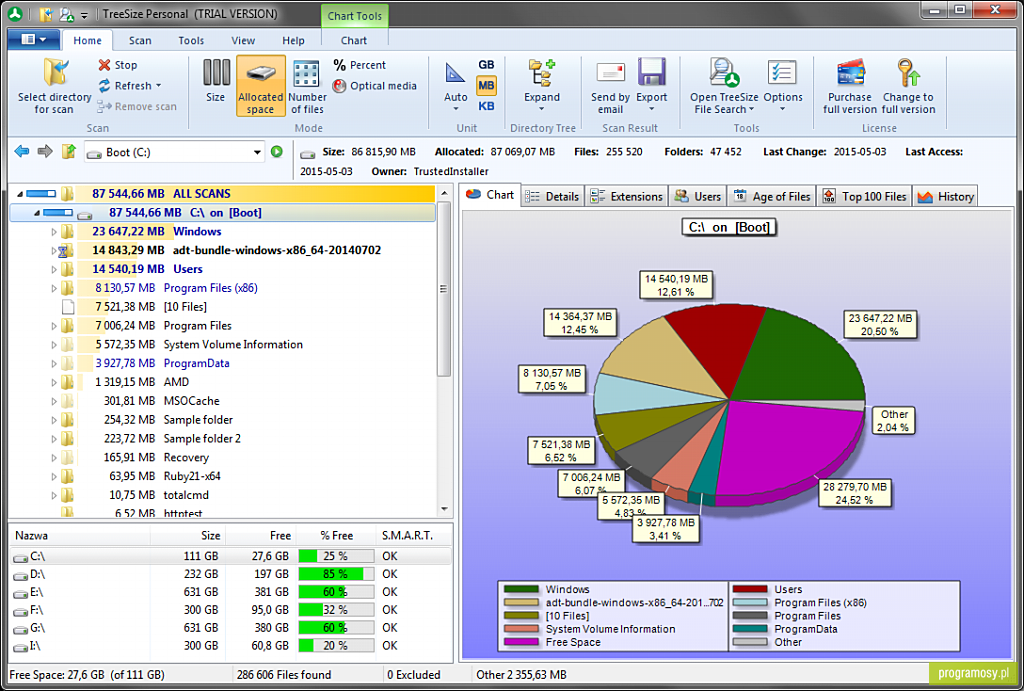The image size is (1024, 691).
Task: Switch mode to Number of files
Action: (x=307, y=86)
